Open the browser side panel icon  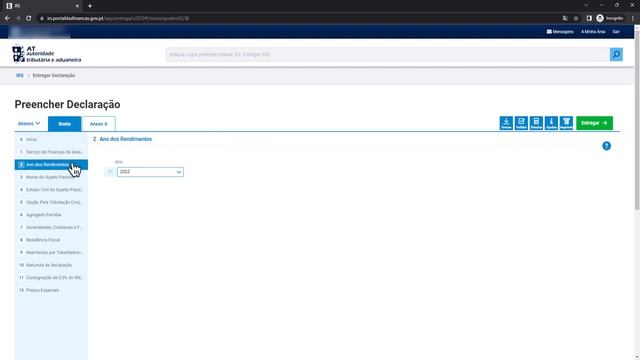[x=589, y=18]
